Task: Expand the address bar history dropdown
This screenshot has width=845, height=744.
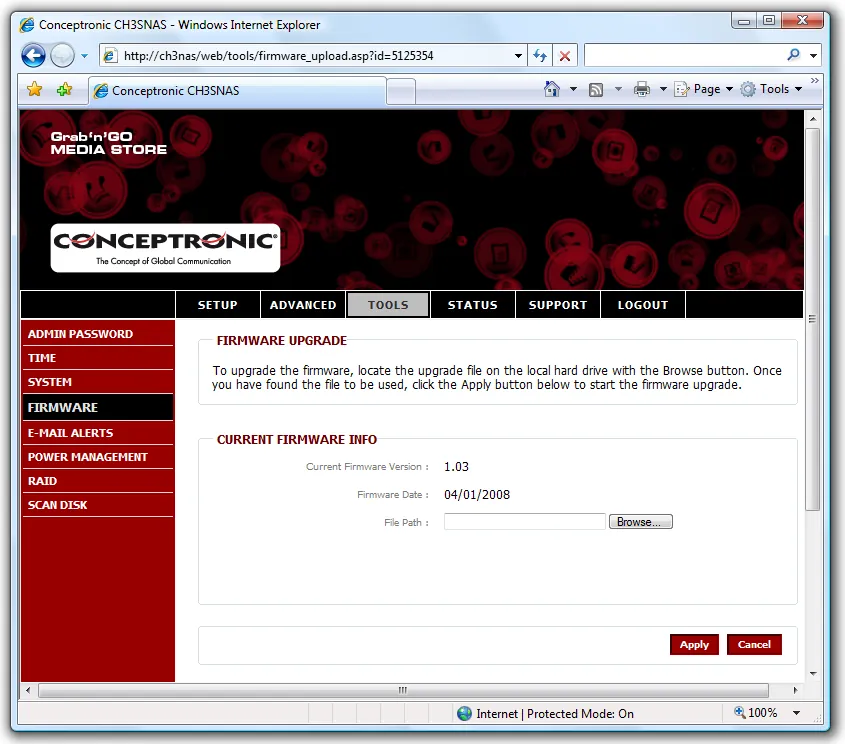Action: [518, 55]
